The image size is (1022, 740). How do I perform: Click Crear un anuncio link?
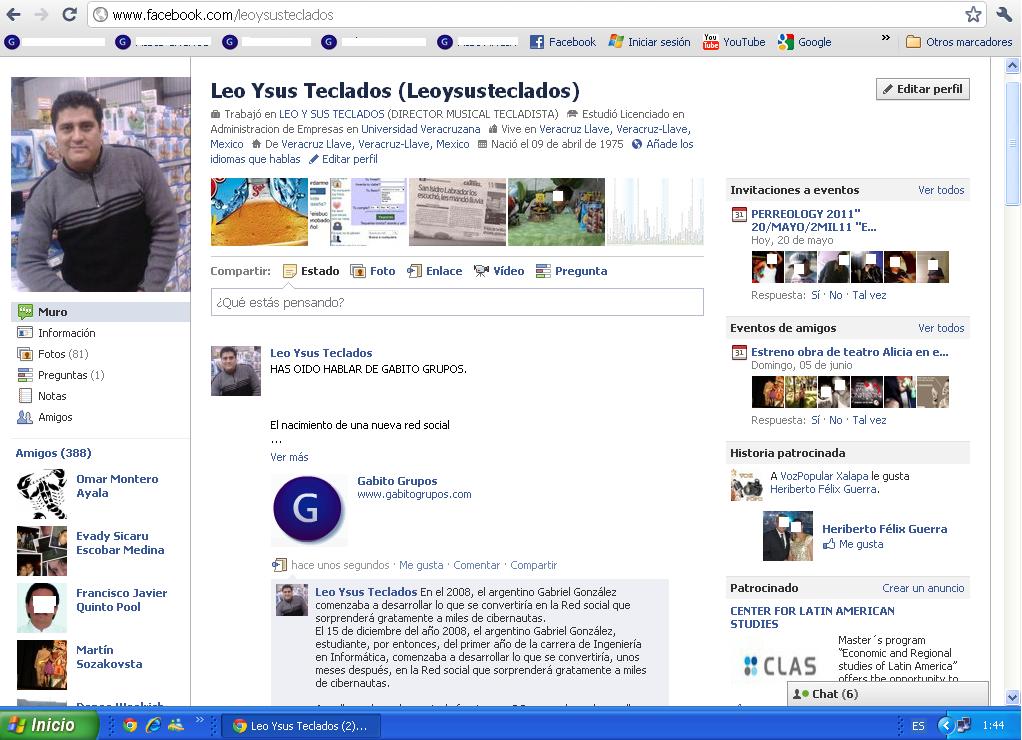923,588
